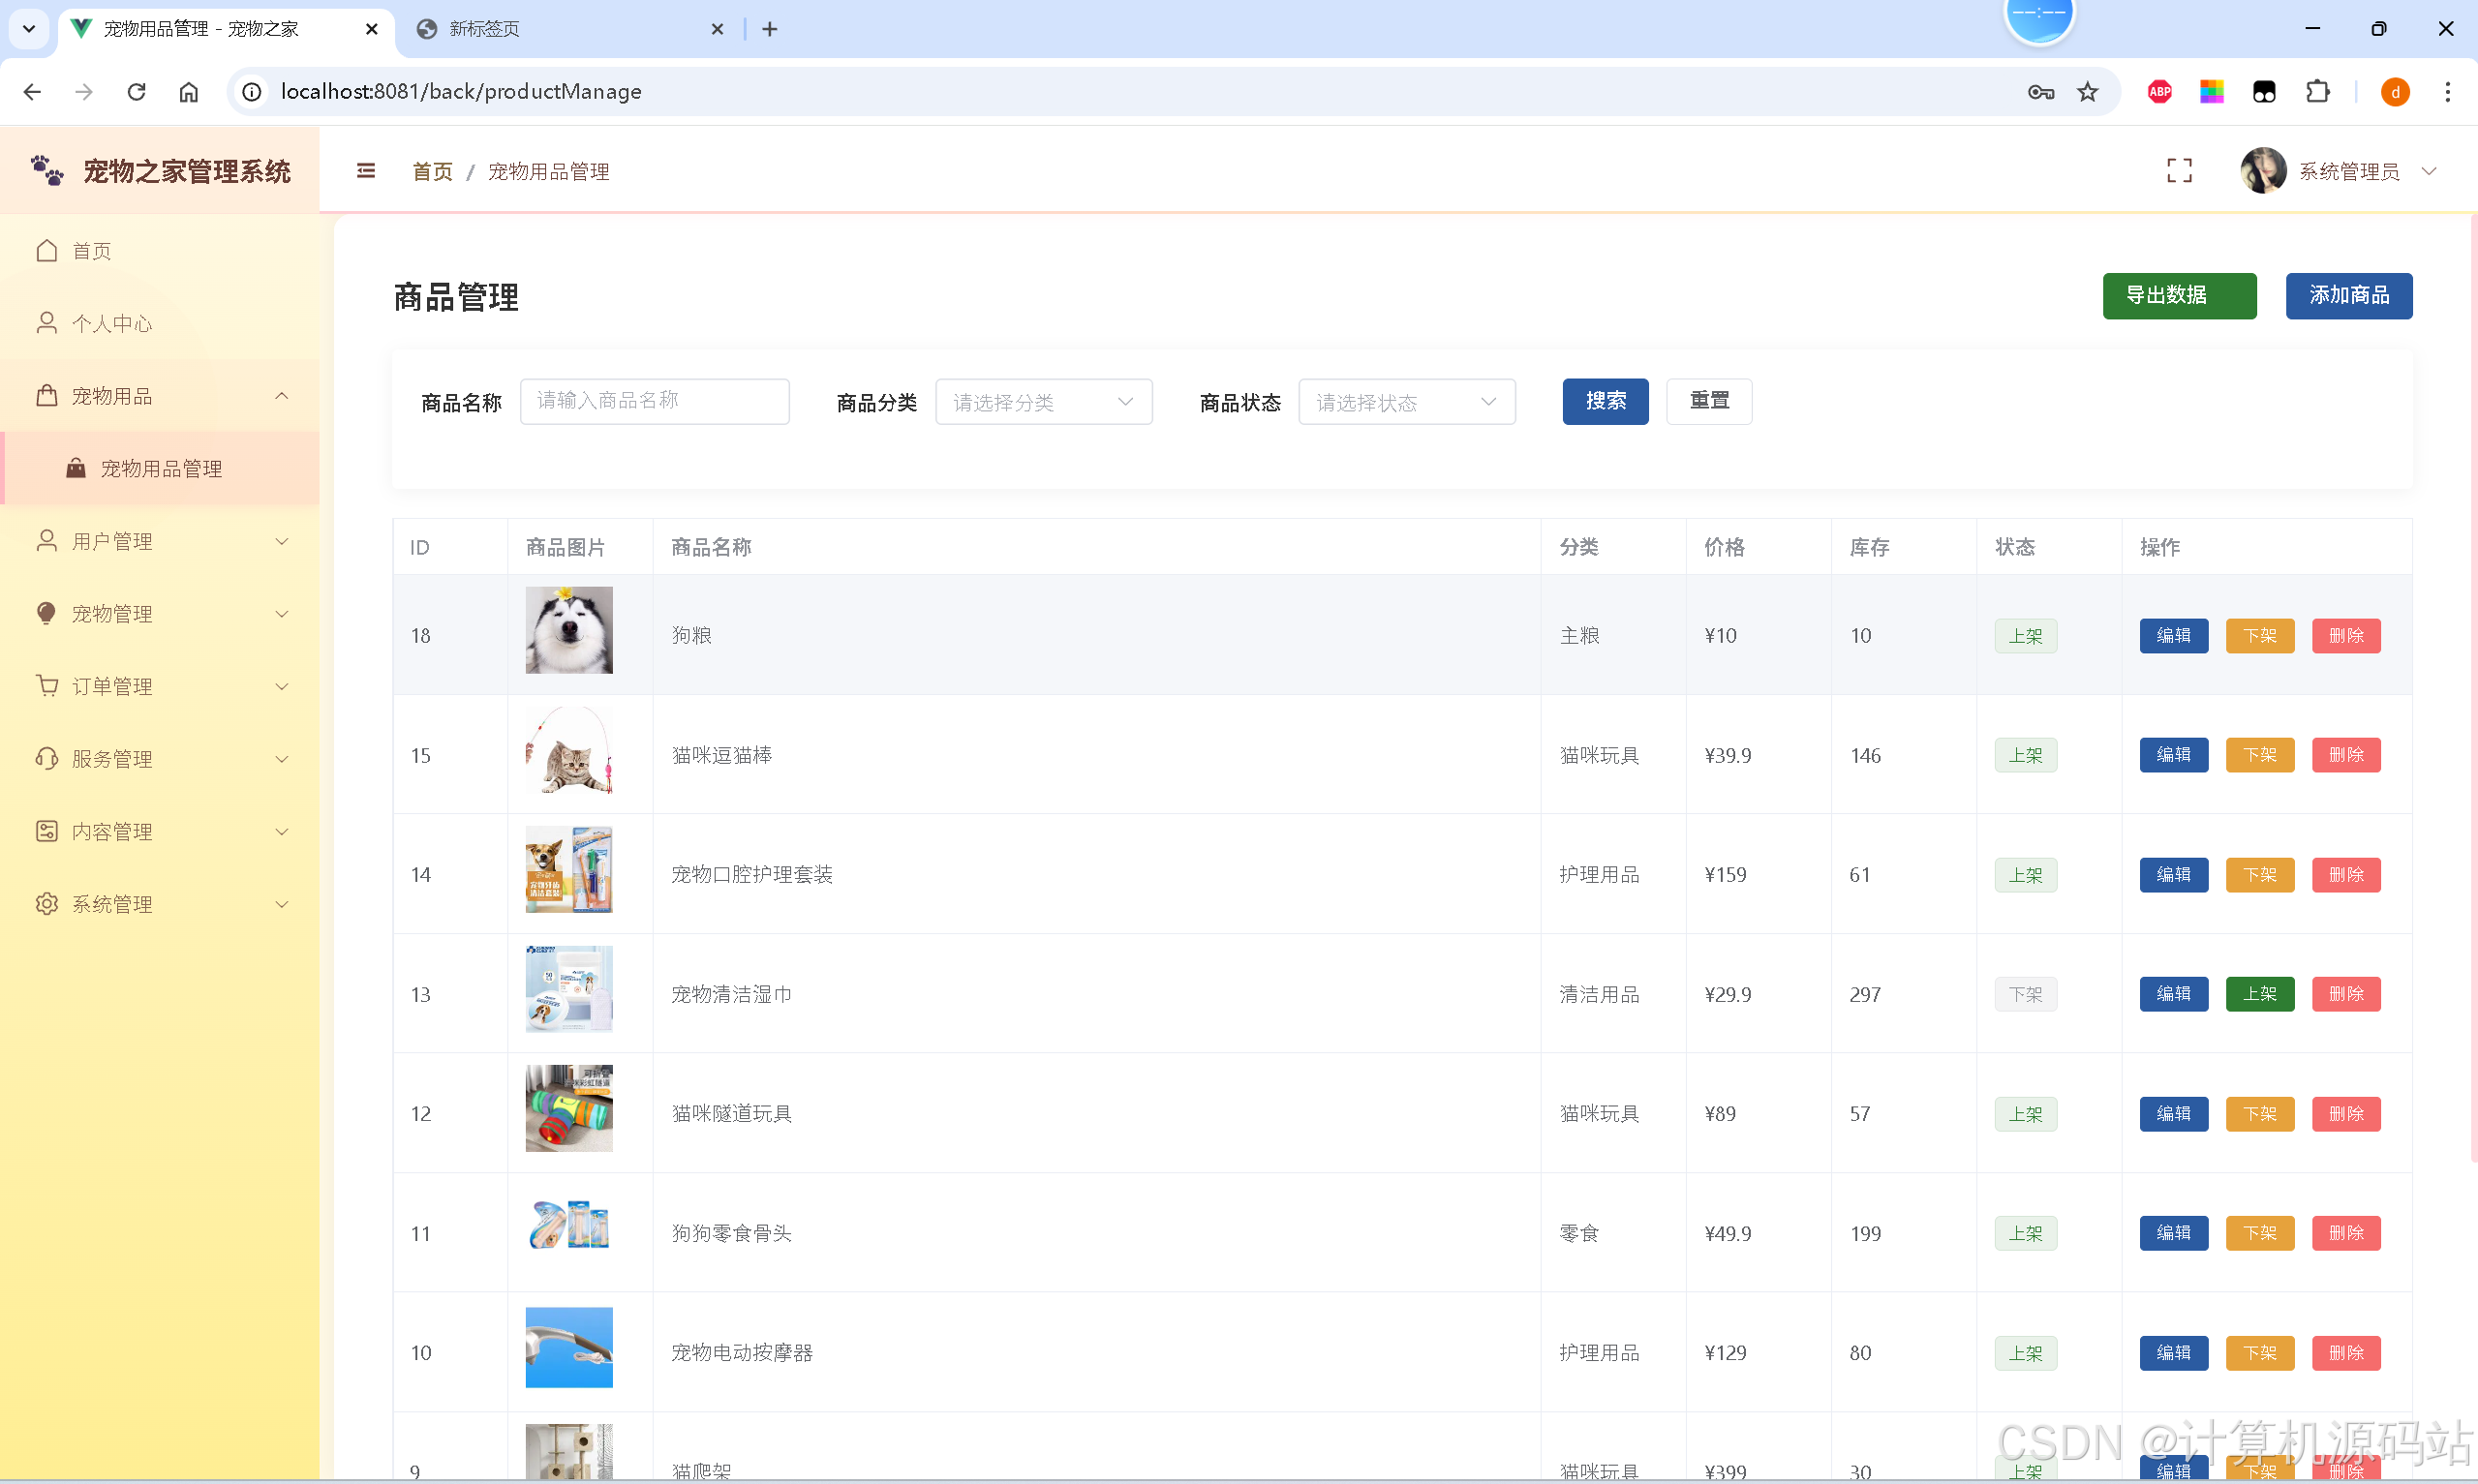Viewport: 2478px width, 1484px height.
Task: Open the browser three-dot menu
Action: (x=2447, y=92)
